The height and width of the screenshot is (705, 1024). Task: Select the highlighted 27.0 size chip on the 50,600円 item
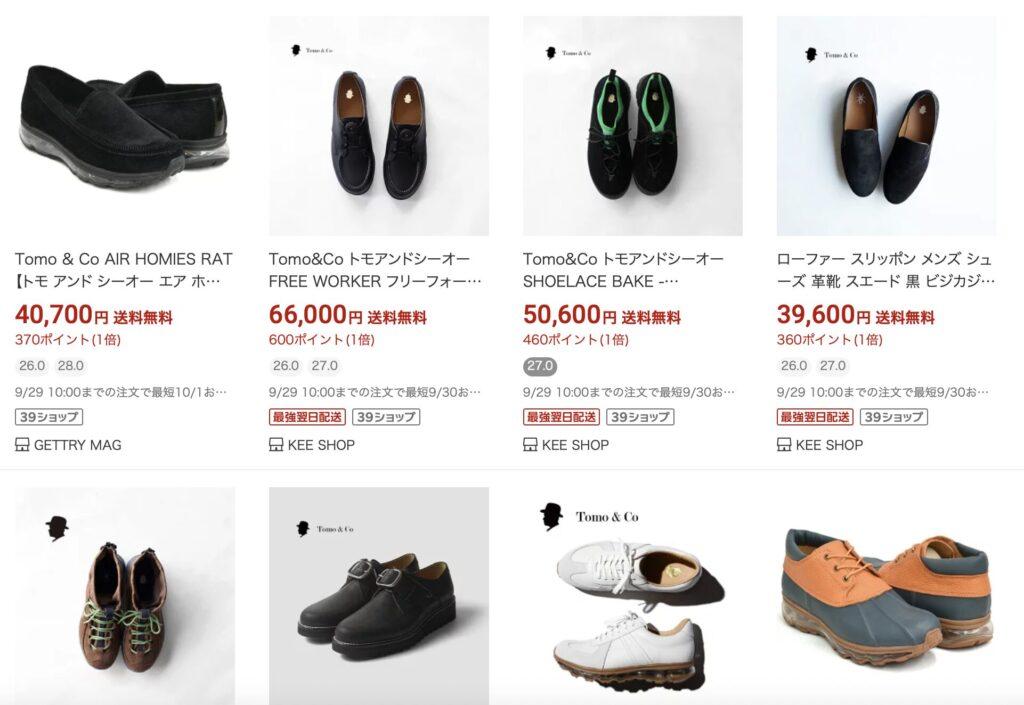[540, 366]
